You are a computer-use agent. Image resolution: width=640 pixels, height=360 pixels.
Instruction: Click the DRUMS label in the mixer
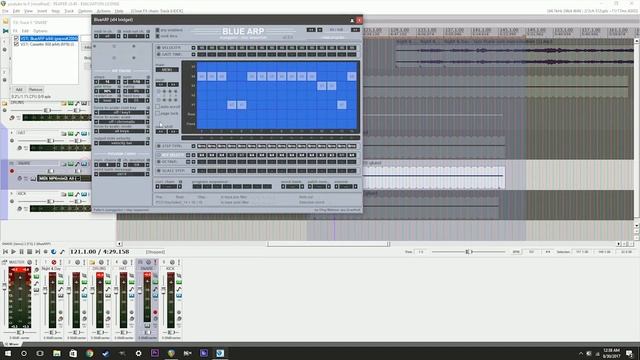99,269
